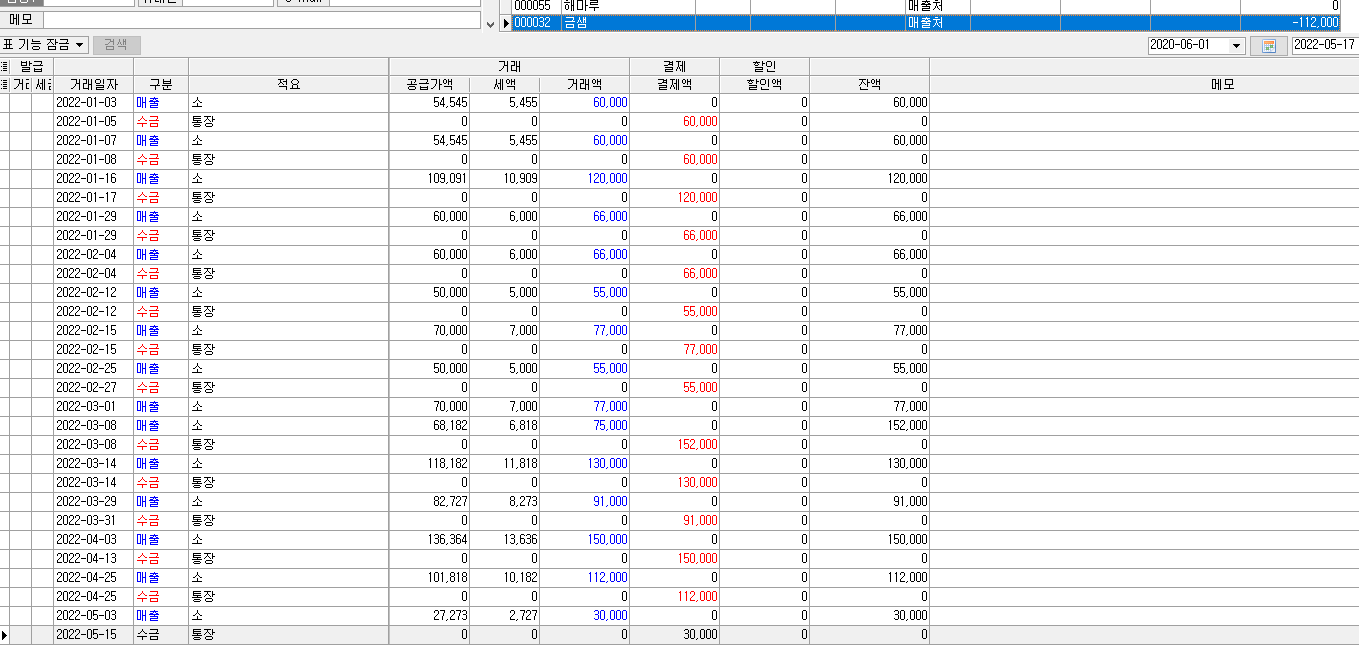Click the 공급가액 column header
This screenshot has height=661, width=1359.
pyautogui.click(x=429, y=85)
